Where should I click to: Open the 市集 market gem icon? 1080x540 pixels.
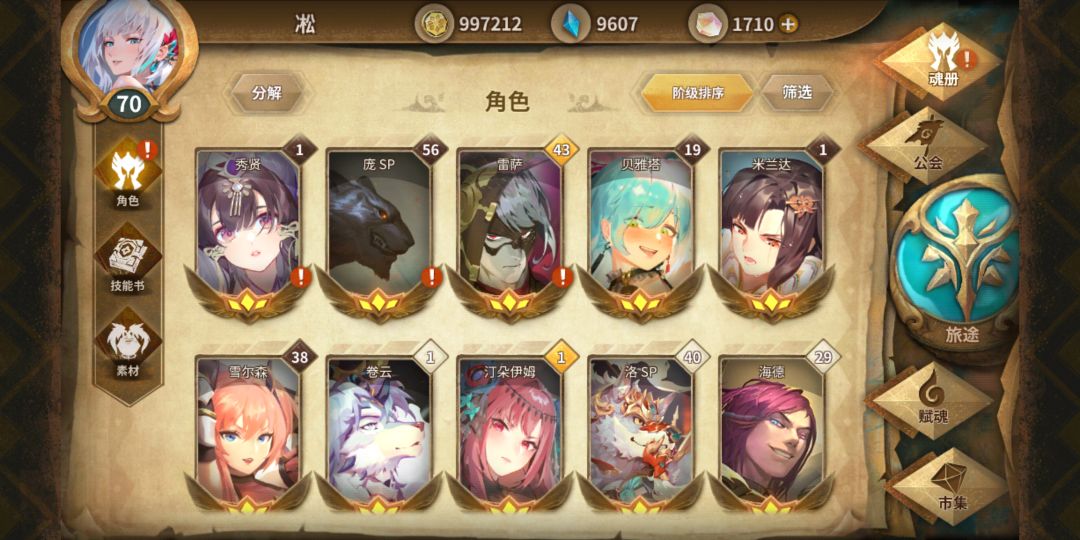click(x=953, y=486)
